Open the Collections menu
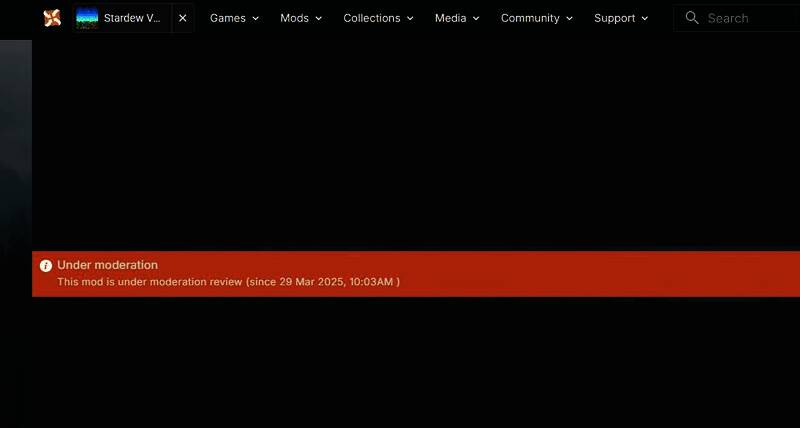 tap(371, 18)
